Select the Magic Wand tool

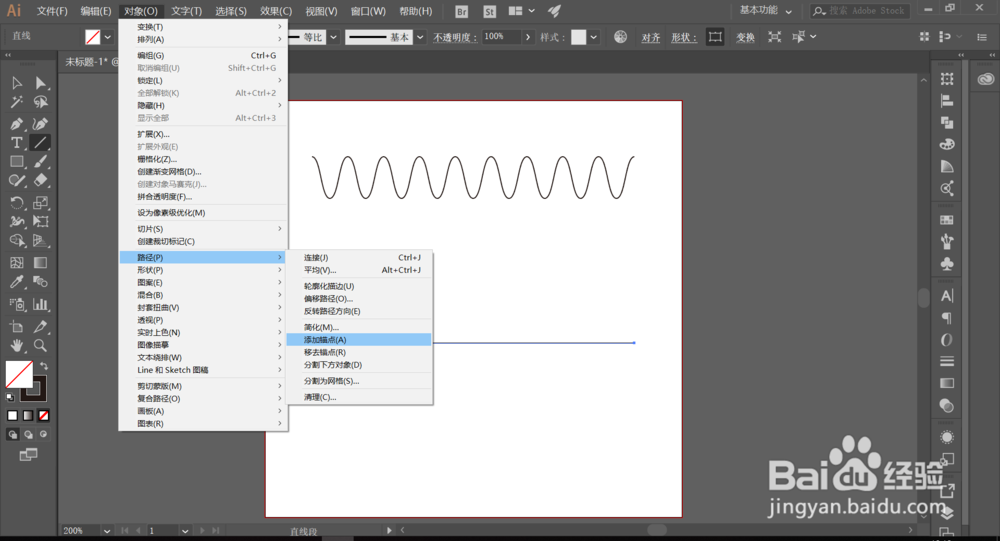point(17,102)
